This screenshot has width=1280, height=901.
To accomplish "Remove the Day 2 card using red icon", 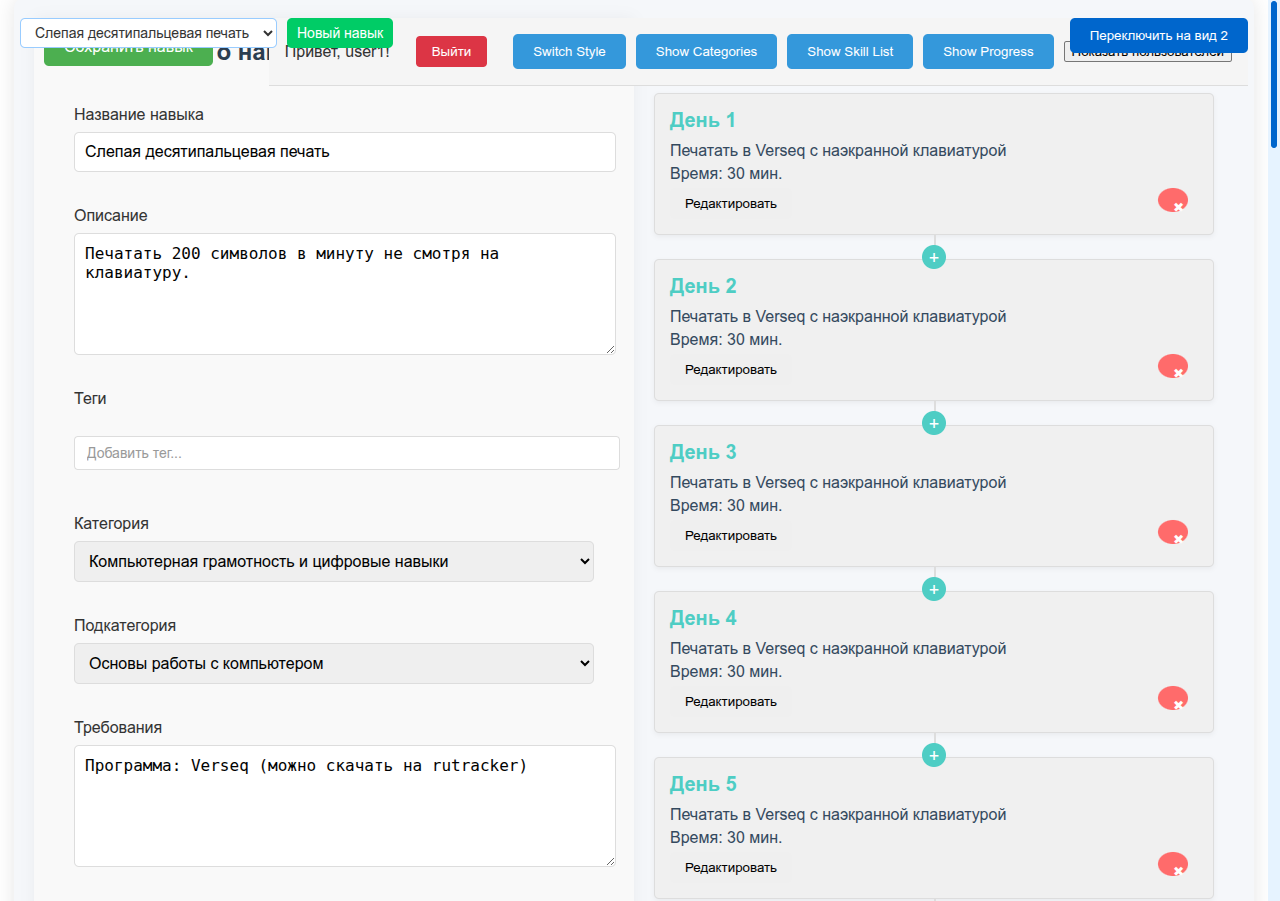I will [x=1172, y=366].
